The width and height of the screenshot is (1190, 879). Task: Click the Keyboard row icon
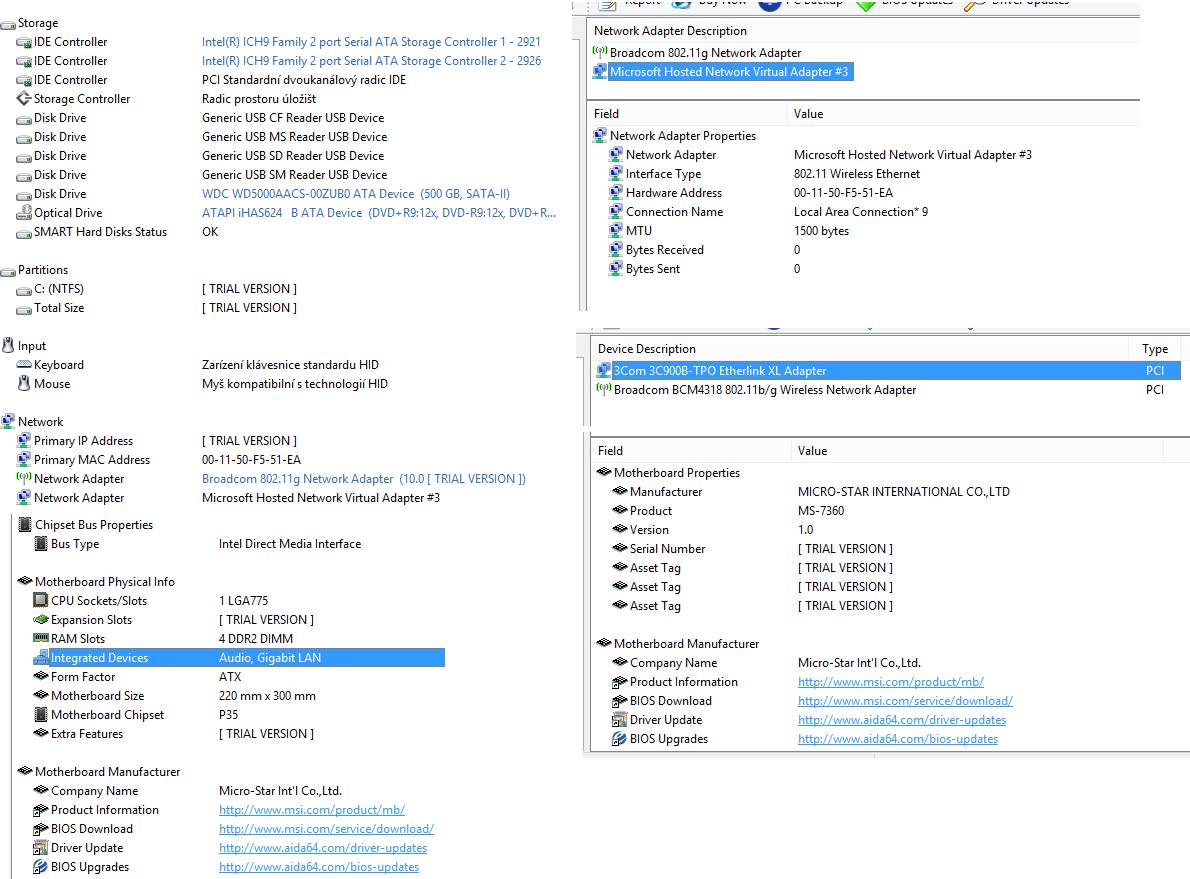[x=24, y=365]
